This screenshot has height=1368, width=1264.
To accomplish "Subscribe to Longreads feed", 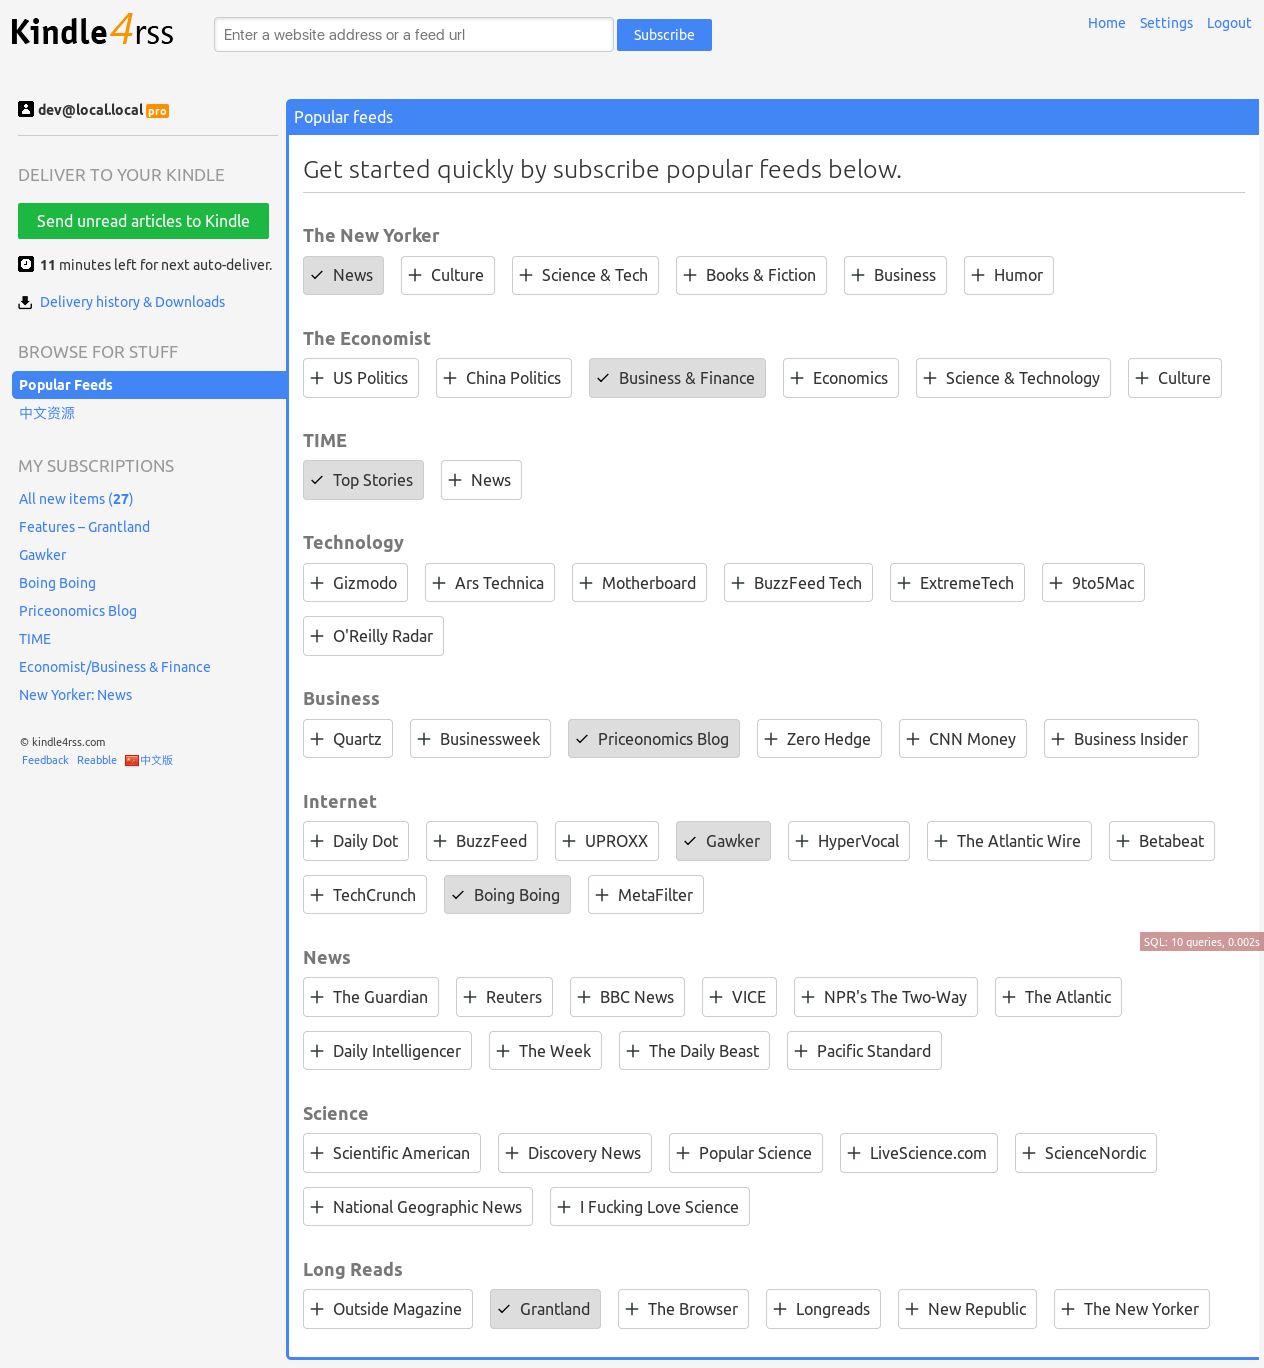I will coord(823,1309).
